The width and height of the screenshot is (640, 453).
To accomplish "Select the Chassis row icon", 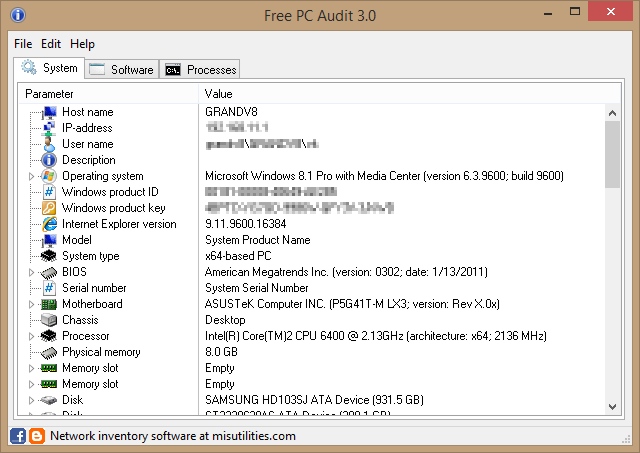I will 49,320.
